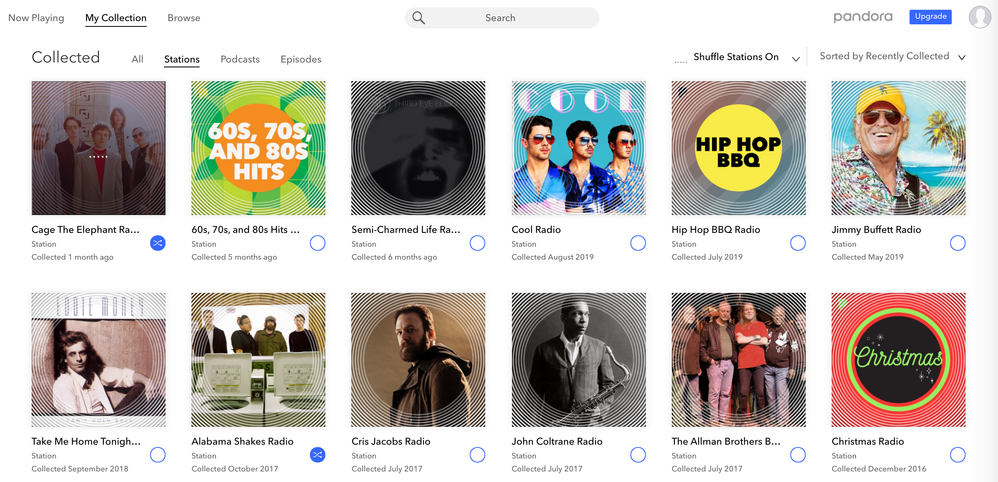
Task: Enable shuffle for Hip Hop BBQ Radio
Action: pyautogui.click(x=798, y=243)
